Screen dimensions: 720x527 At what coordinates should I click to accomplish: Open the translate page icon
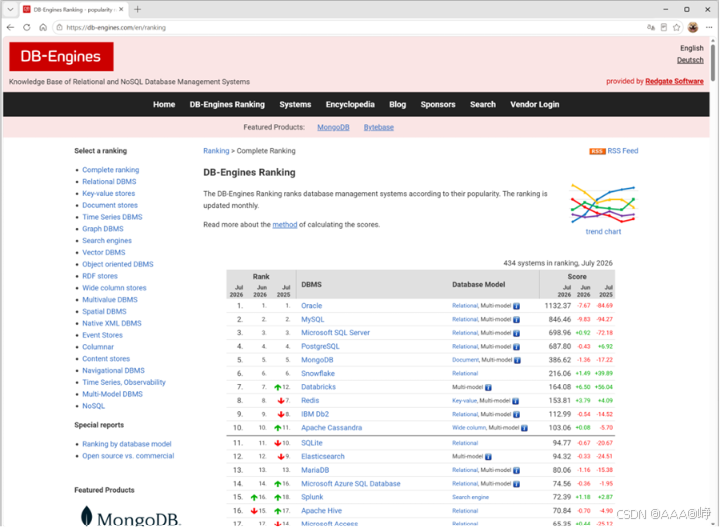pos(651,28)
